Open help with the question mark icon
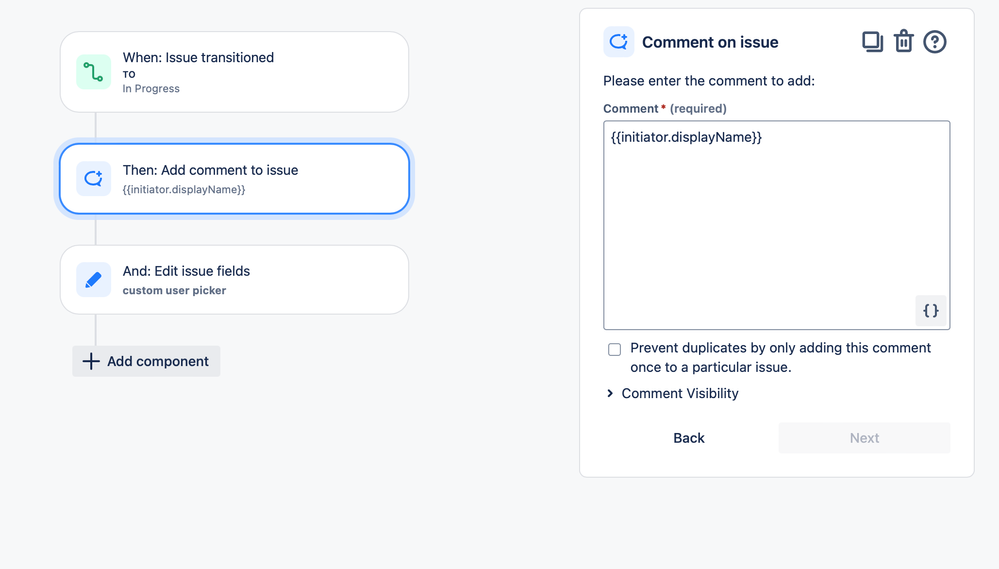999x569 pixels. (934, 42)
